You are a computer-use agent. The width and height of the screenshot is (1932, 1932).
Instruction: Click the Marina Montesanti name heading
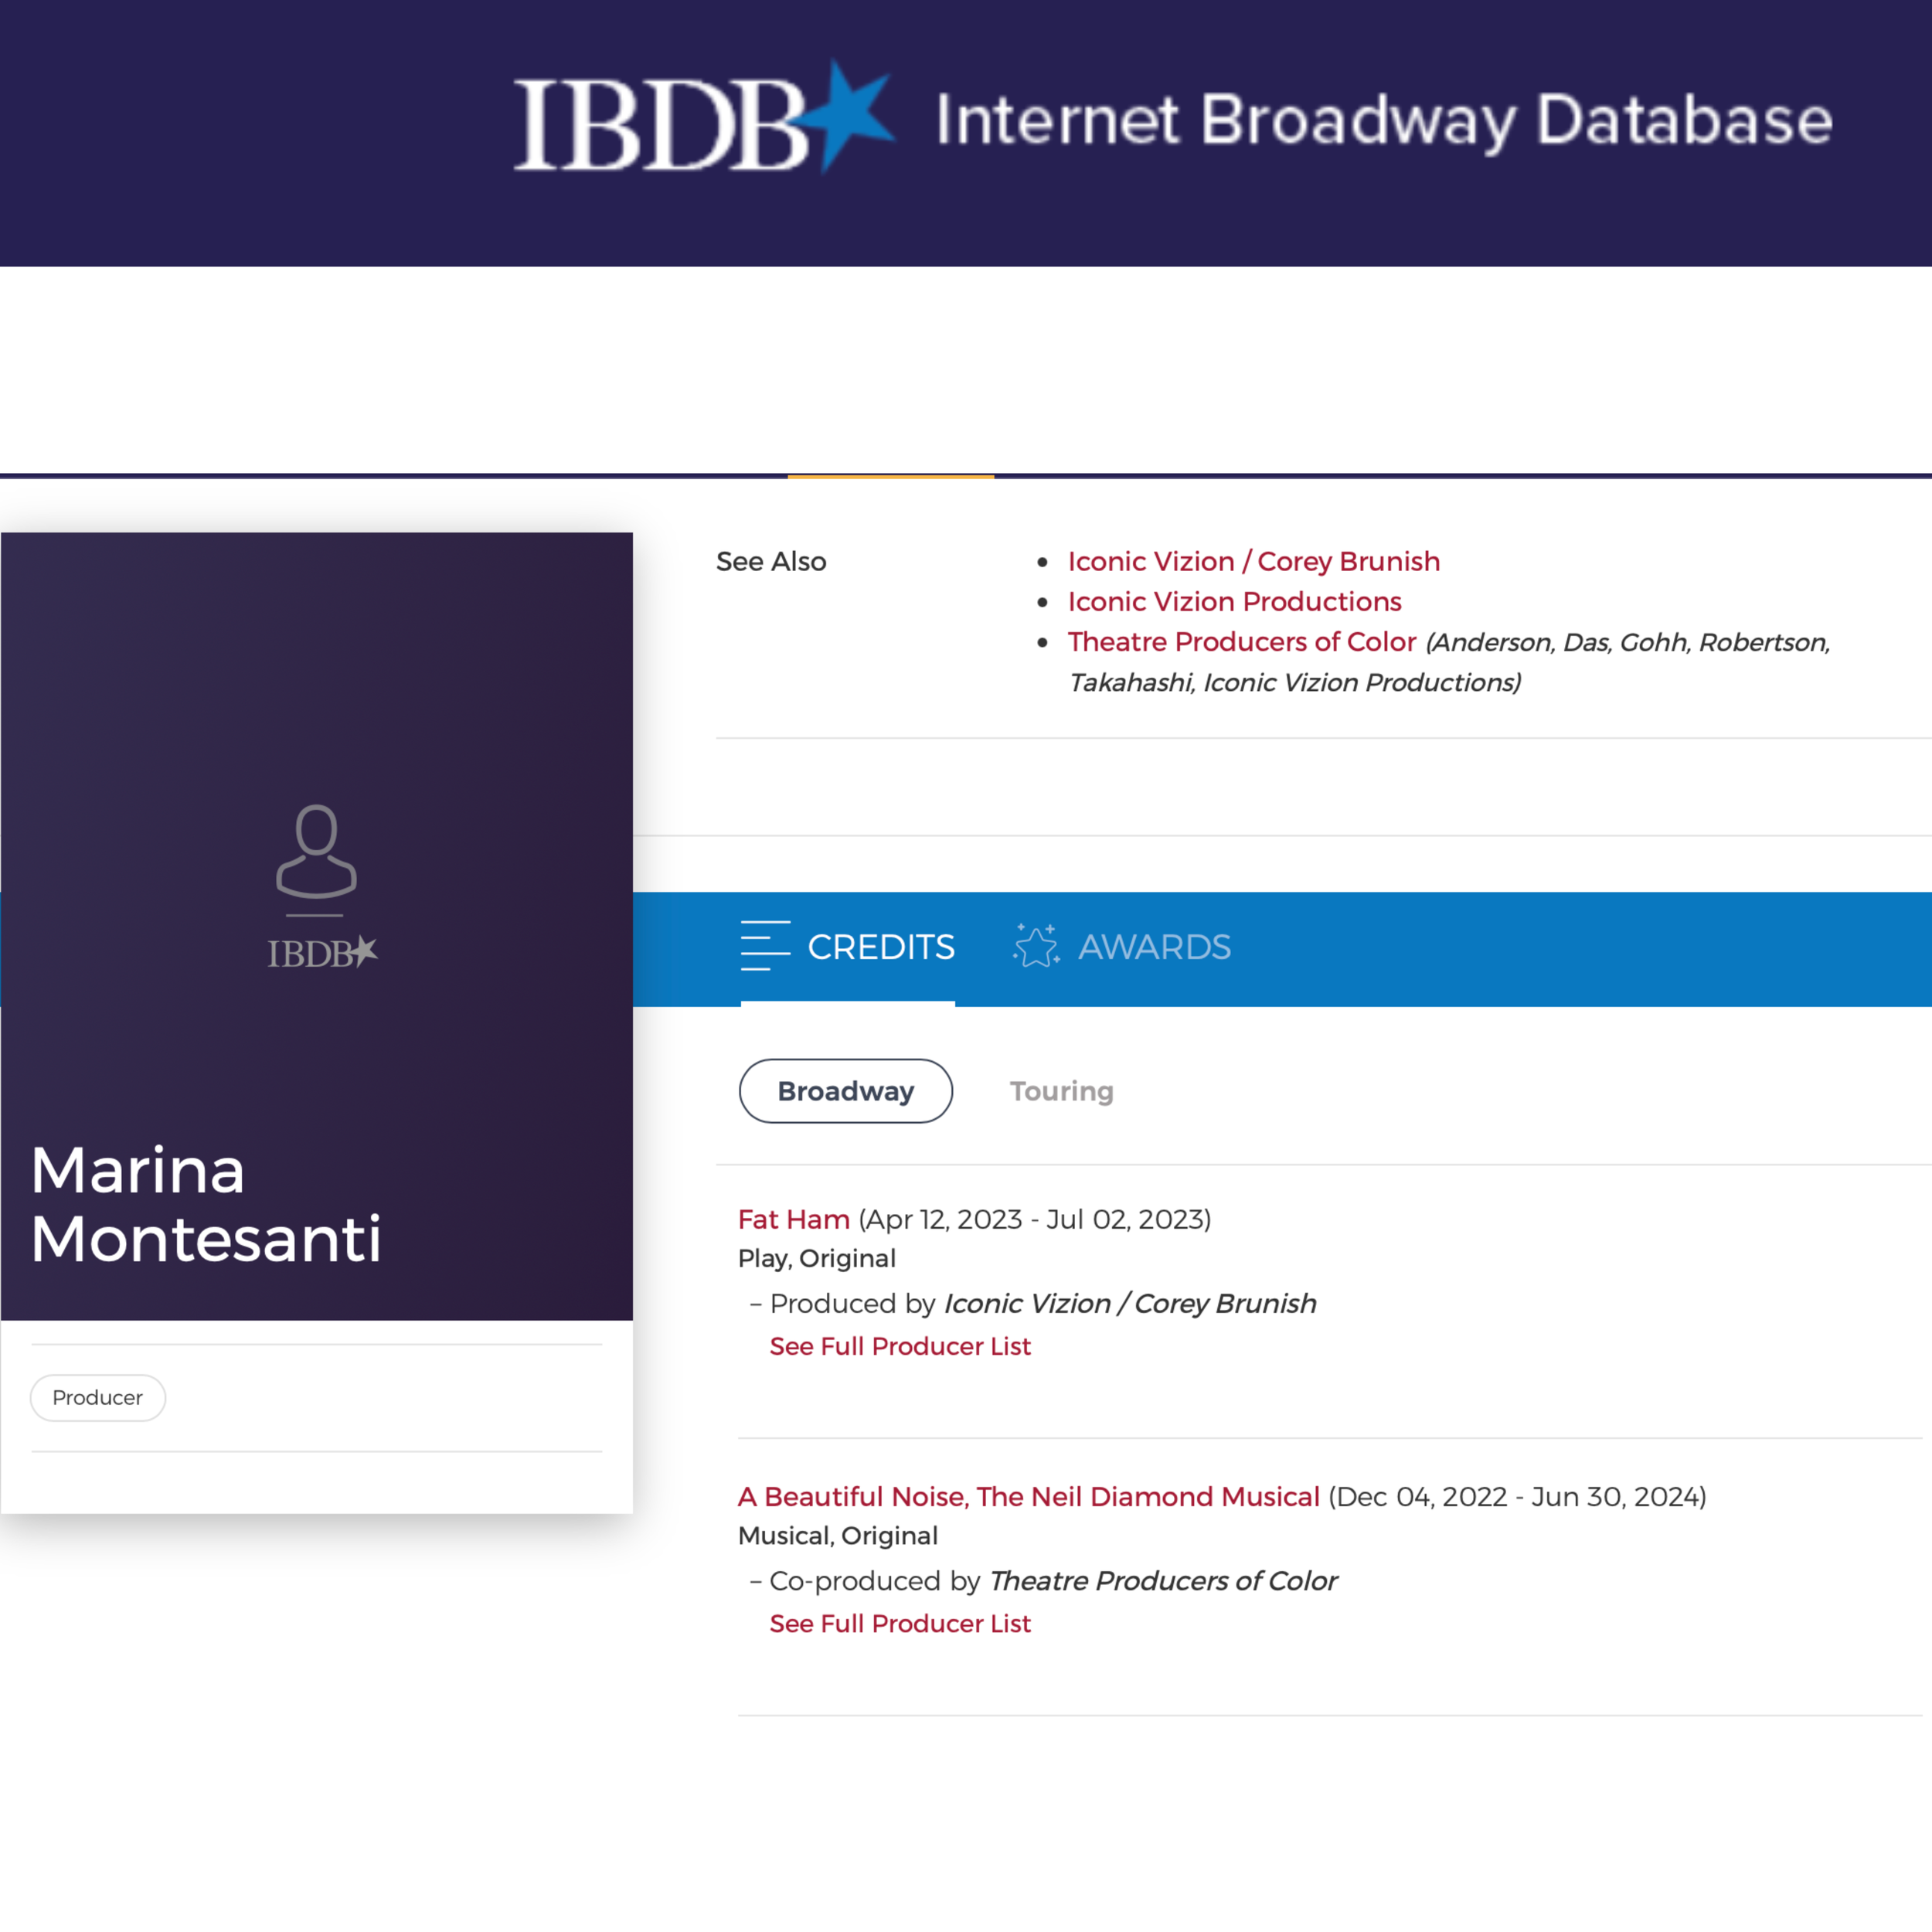click(x=206, y=1204)
